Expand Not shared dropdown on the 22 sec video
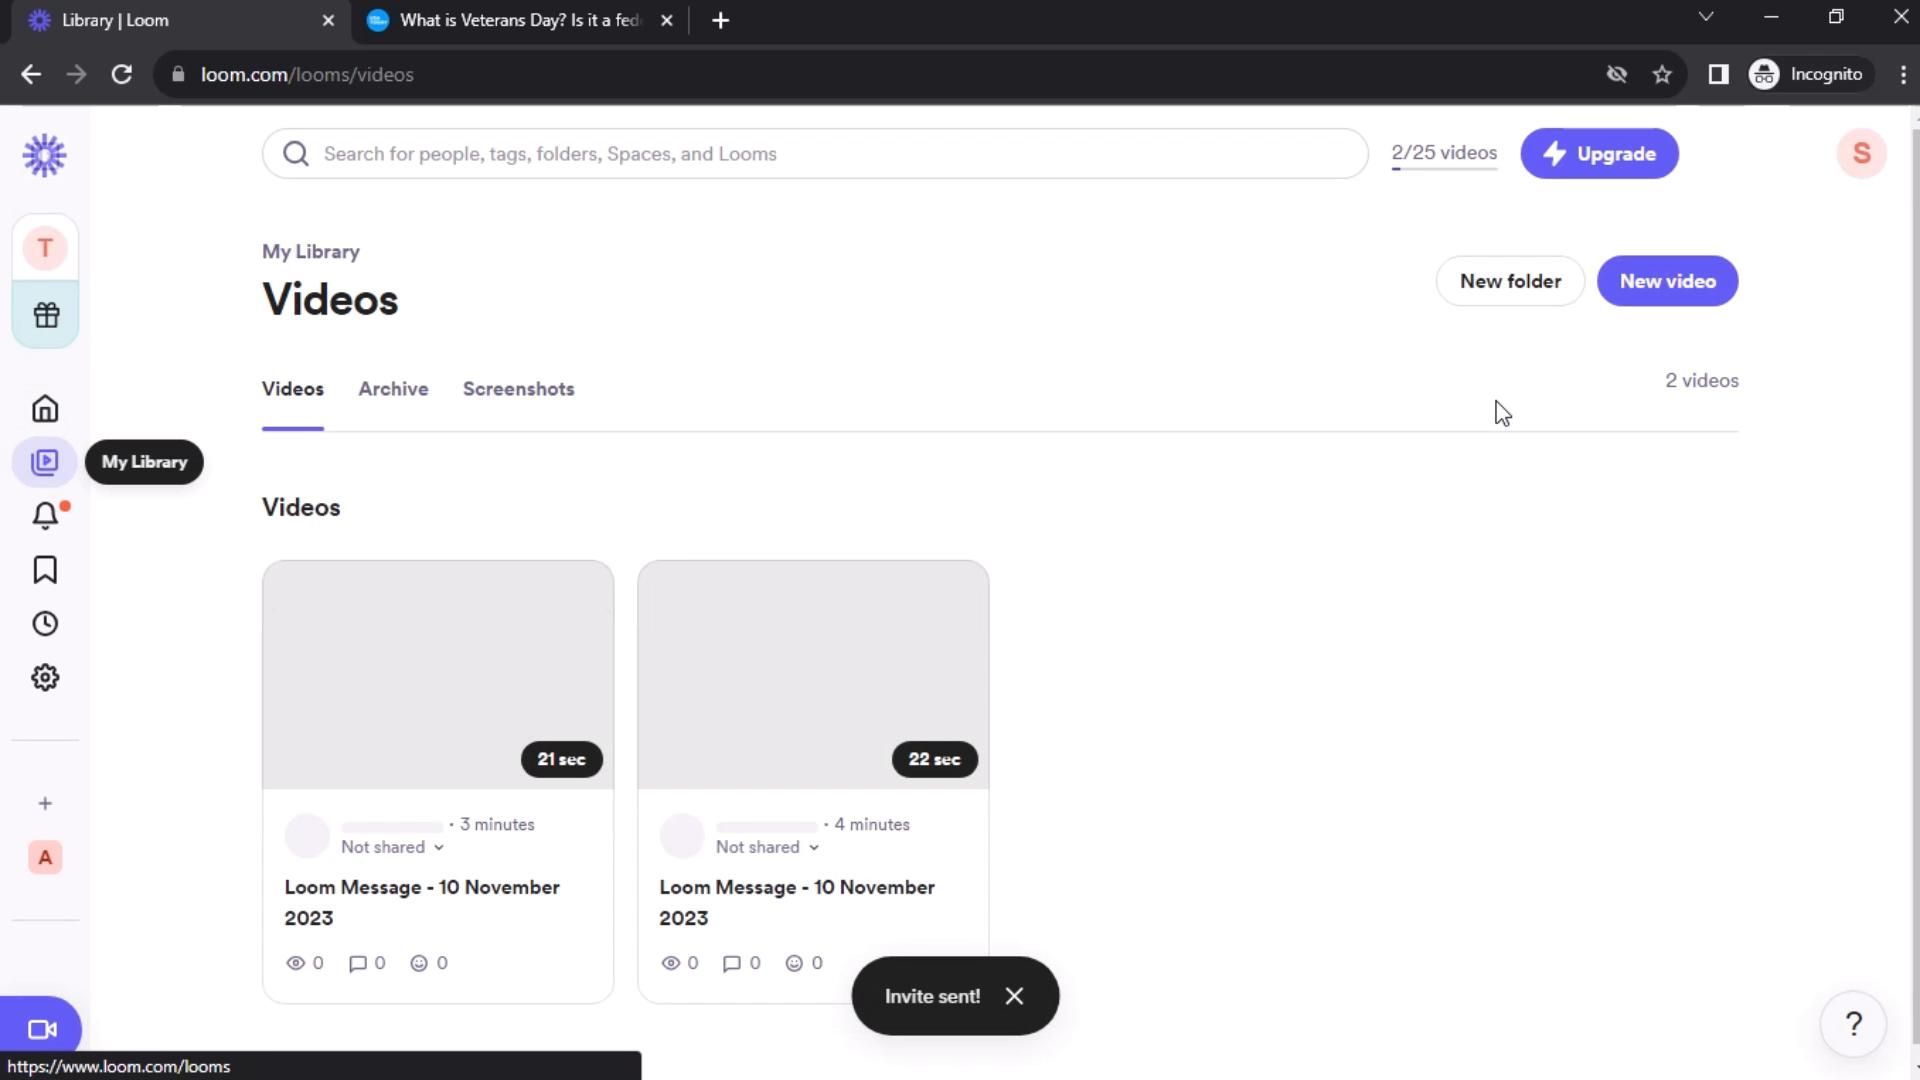Image resolution: width=1920 pixels, height=1080 pixels. (x=767, y=847)
